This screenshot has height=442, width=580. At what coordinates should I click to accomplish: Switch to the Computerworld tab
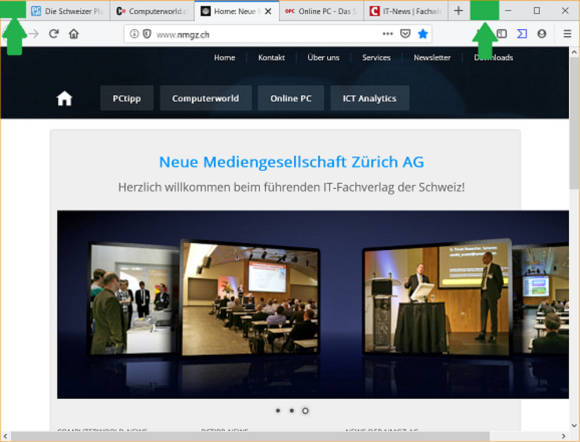(x=152, y=11)
